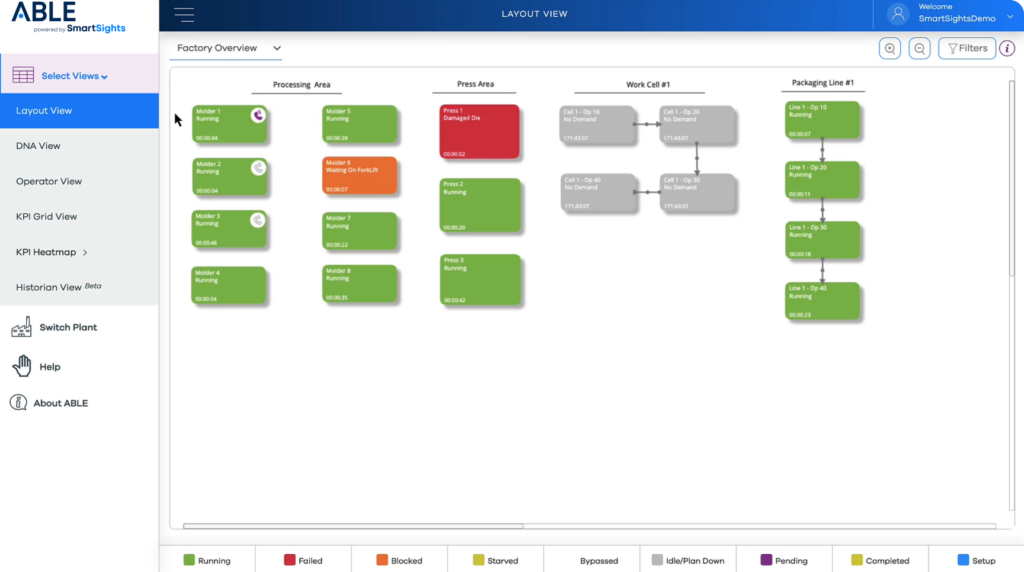The width and height of the screenshot is (1024, 572).
Task: Click the About ABLE info icon
Action: tap(18, 403)
